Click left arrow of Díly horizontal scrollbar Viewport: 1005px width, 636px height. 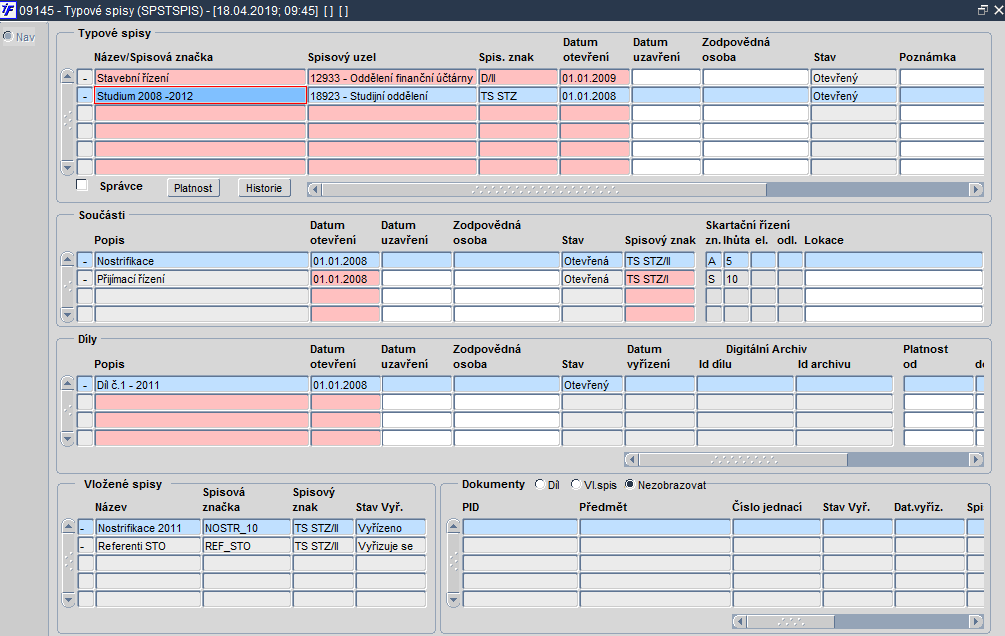coord(631,459)
